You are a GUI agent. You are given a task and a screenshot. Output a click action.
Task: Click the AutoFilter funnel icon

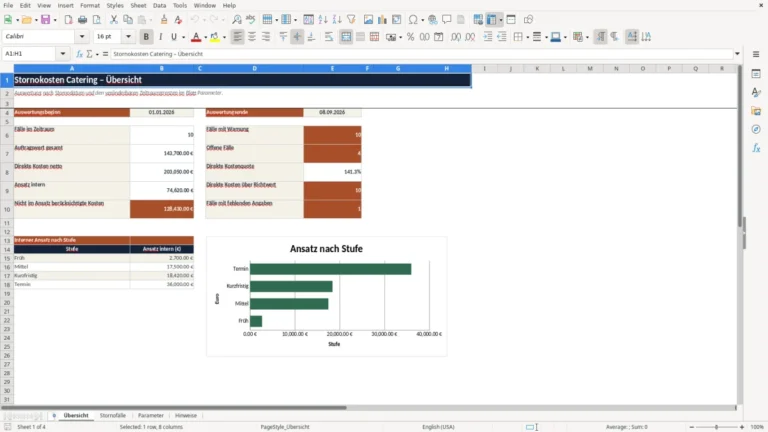351,20
